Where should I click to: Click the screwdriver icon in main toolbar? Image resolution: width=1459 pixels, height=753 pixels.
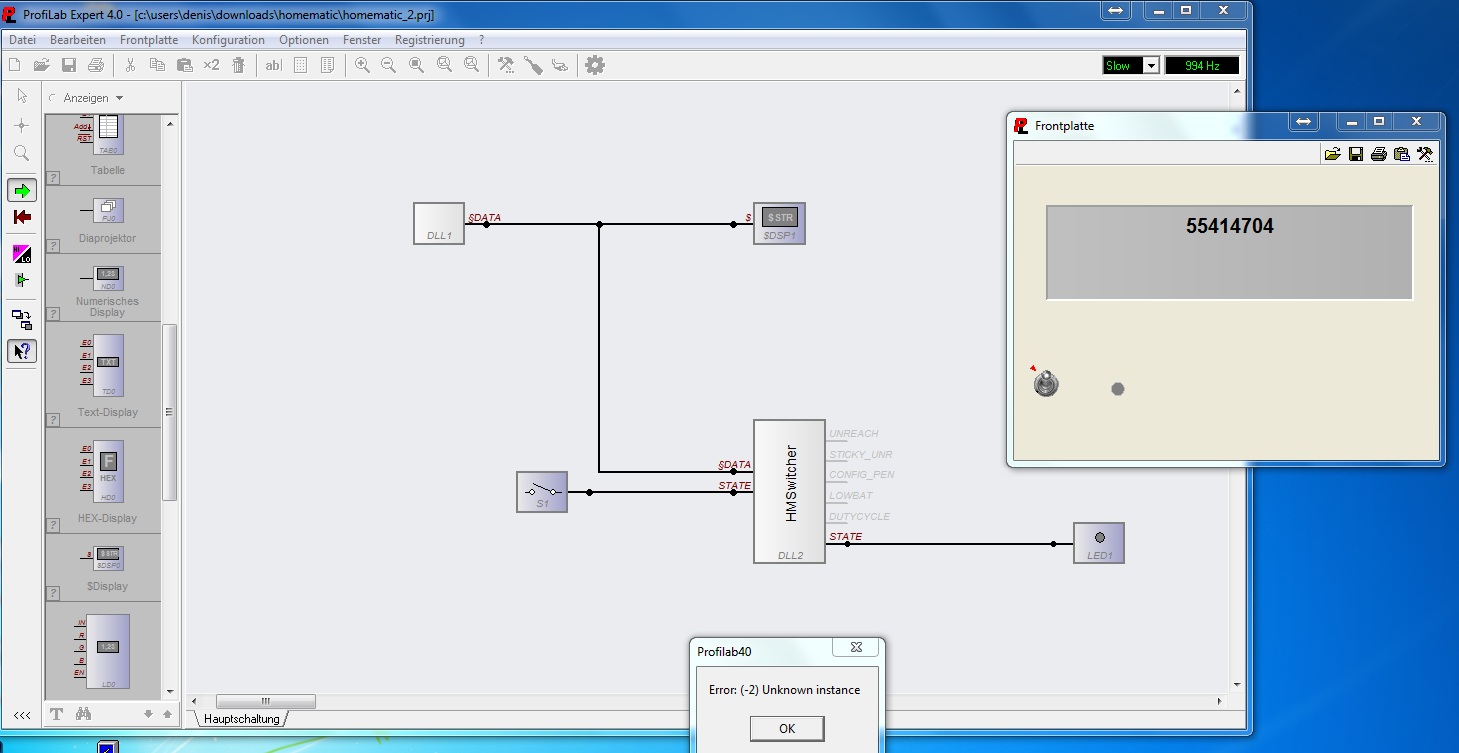533,65
